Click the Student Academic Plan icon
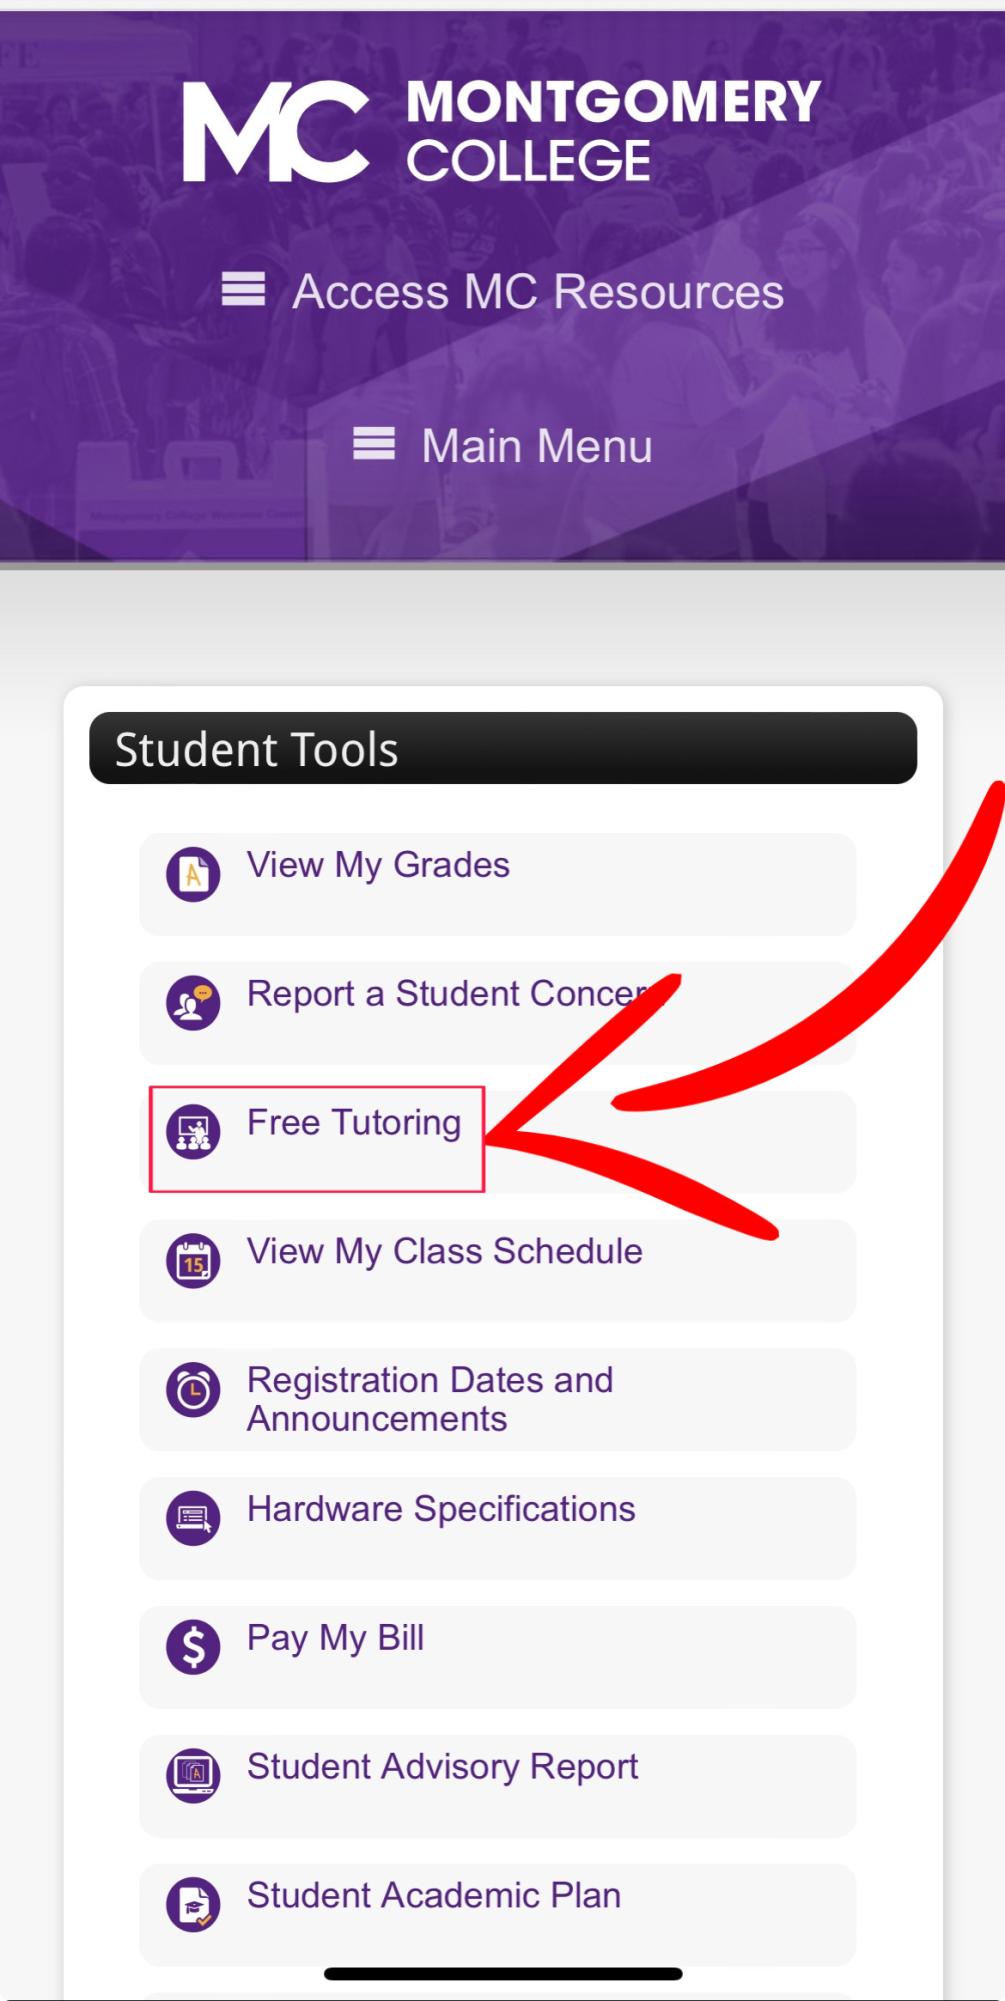This screenshot has height=2001, width=1005. (x=193, y=1904)
